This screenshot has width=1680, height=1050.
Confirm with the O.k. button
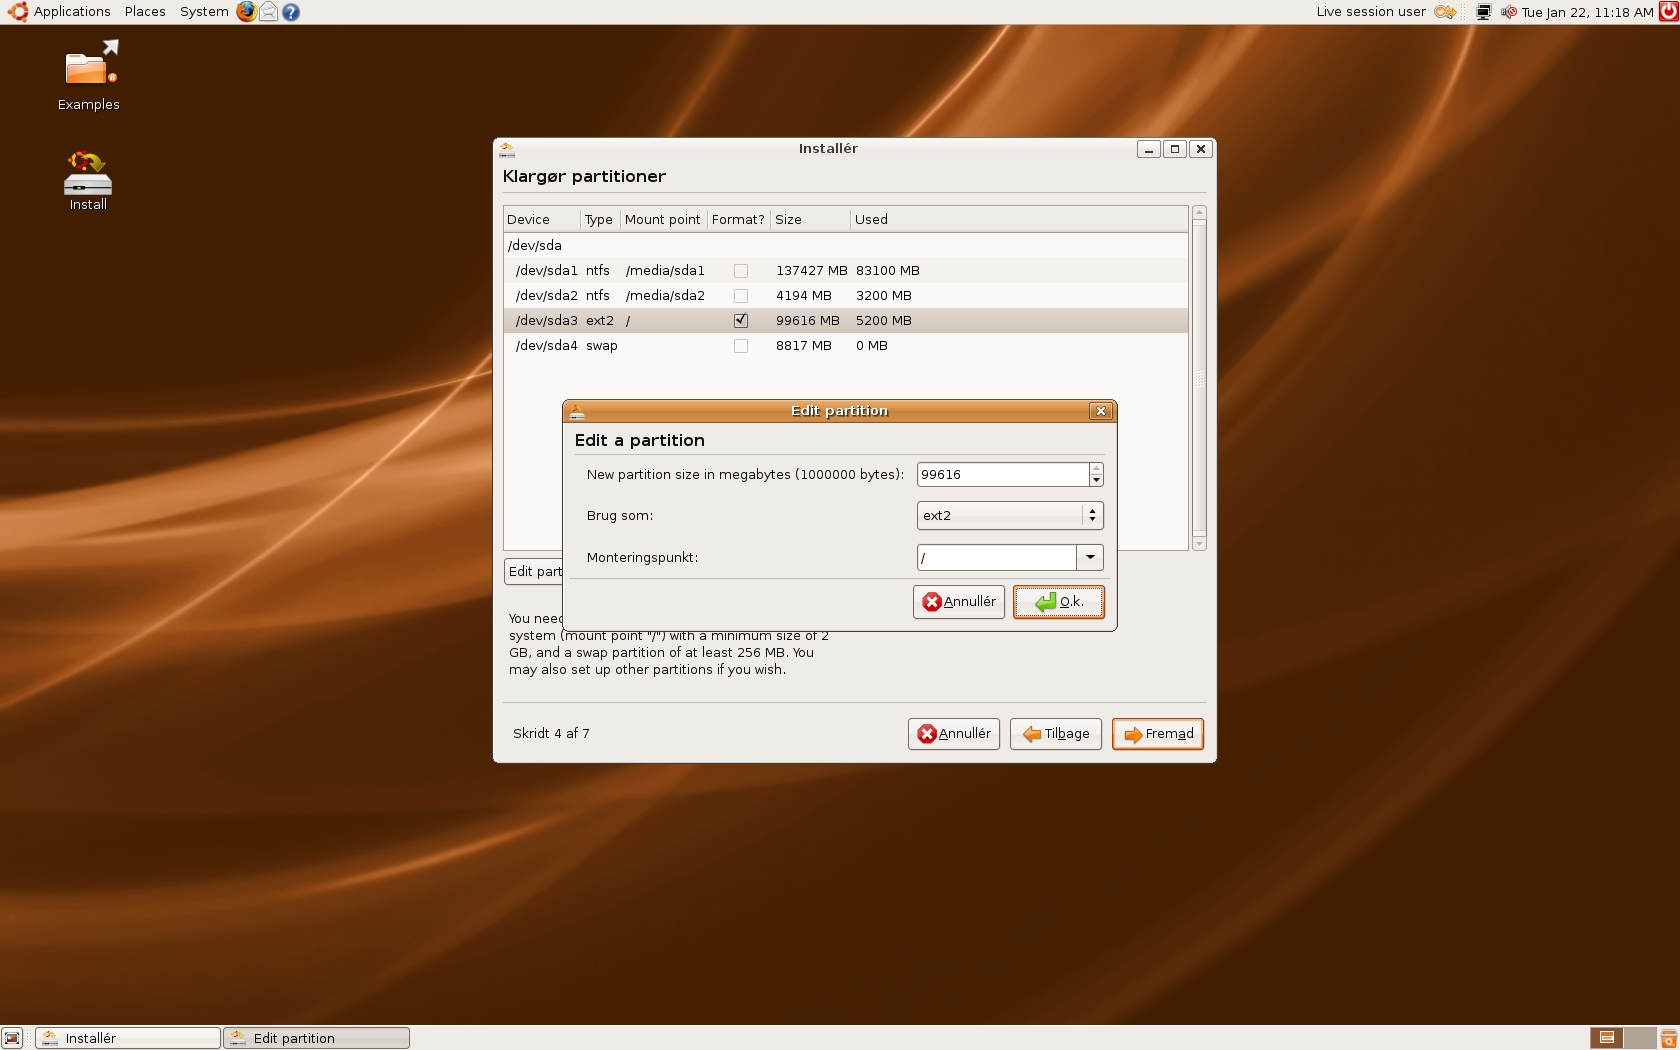pos(1058,602)
